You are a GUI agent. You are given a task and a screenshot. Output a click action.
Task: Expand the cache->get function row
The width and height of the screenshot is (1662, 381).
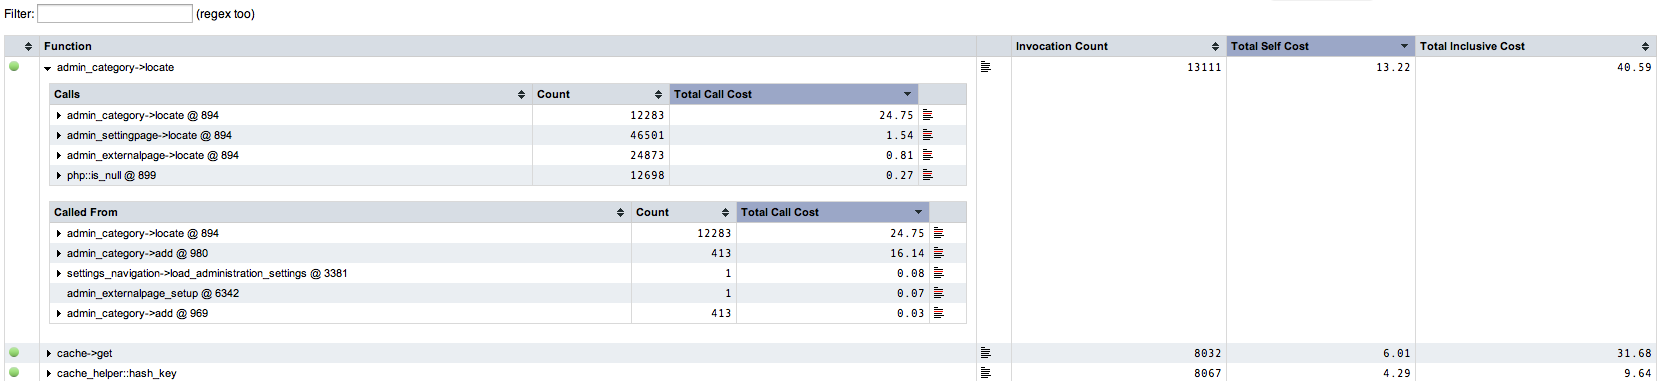click(x=48, y=354)
